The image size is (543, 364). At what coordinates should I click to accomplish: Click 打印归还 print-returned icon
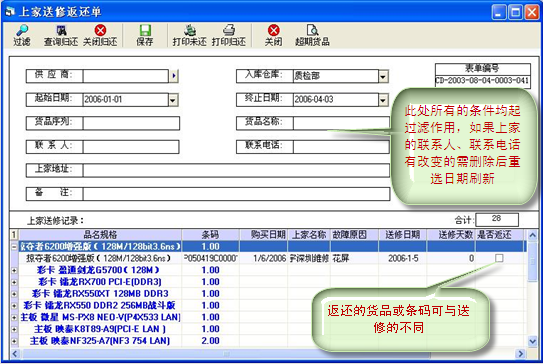pos(229,35)
